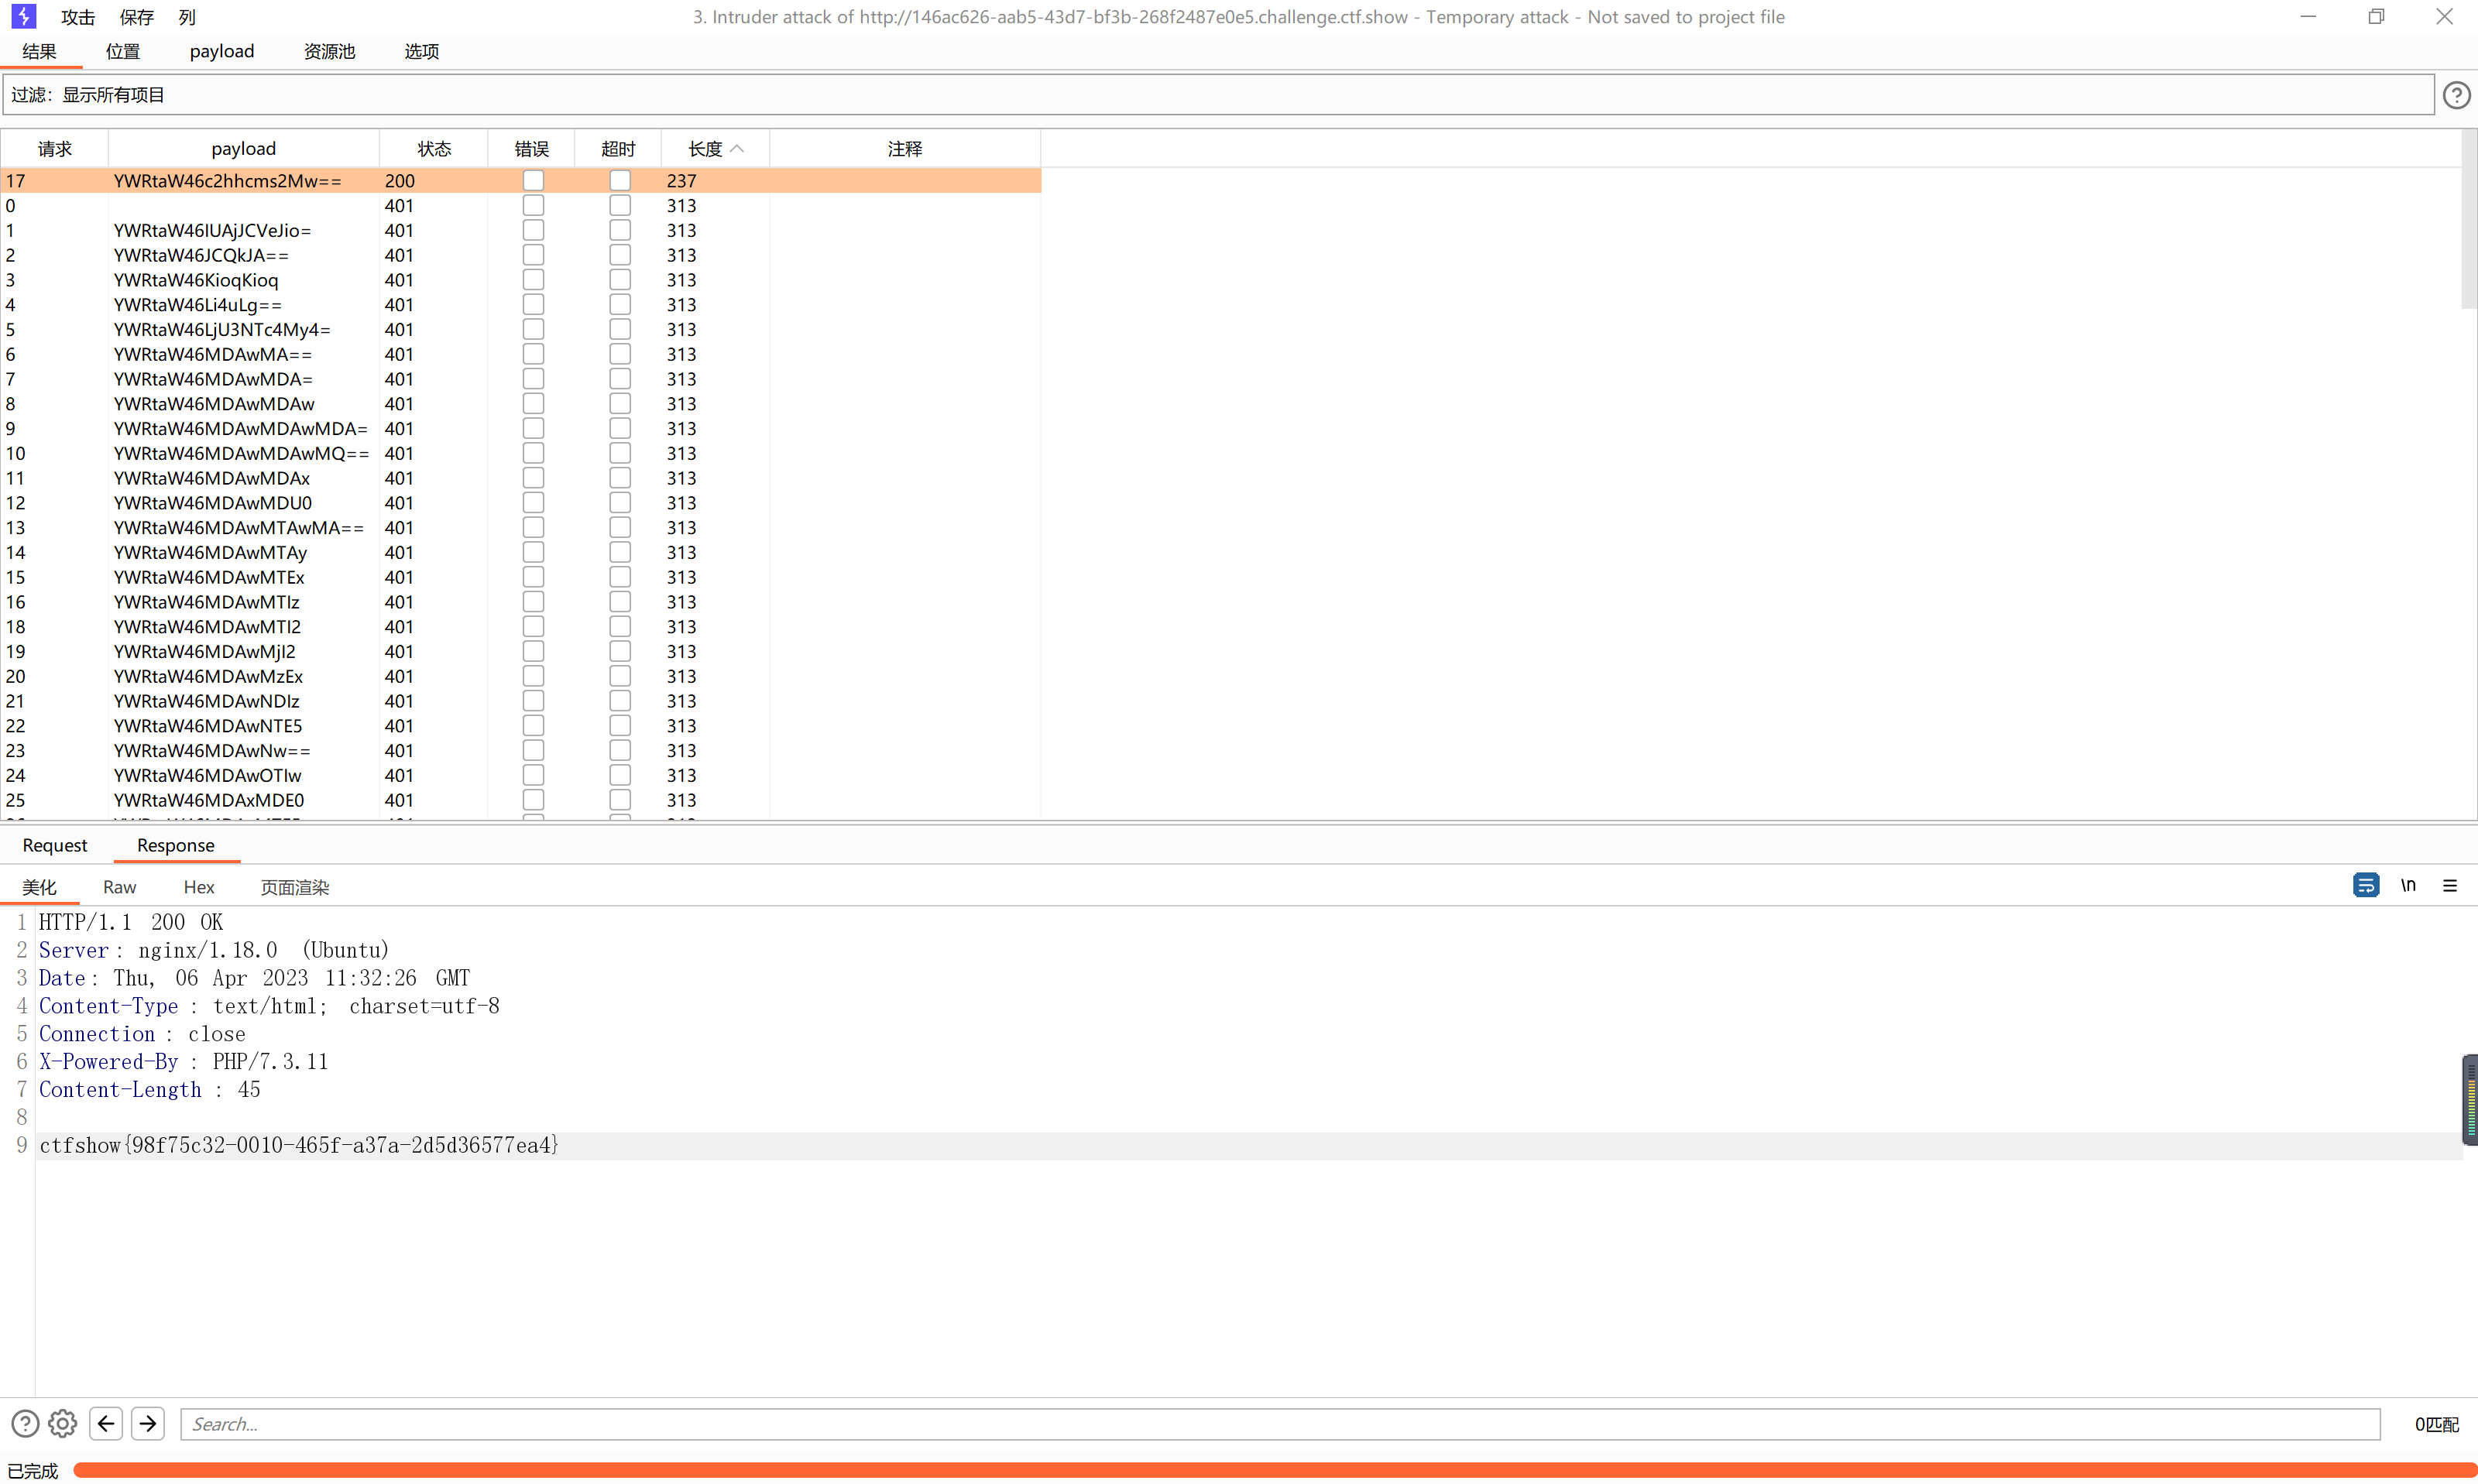Screen dimensions: 2478x1484
Task: Click the bottom-left help question icon
Action: click(25, 1423)
